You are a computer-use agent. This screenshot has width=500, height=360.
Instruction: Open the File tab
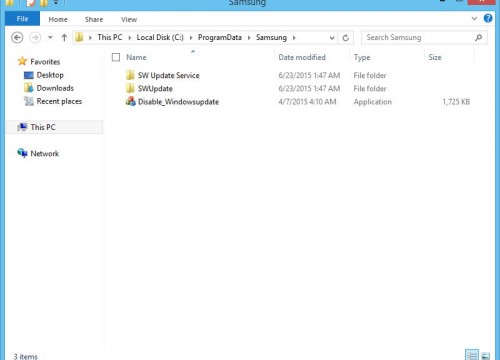[x=22, y=19]
